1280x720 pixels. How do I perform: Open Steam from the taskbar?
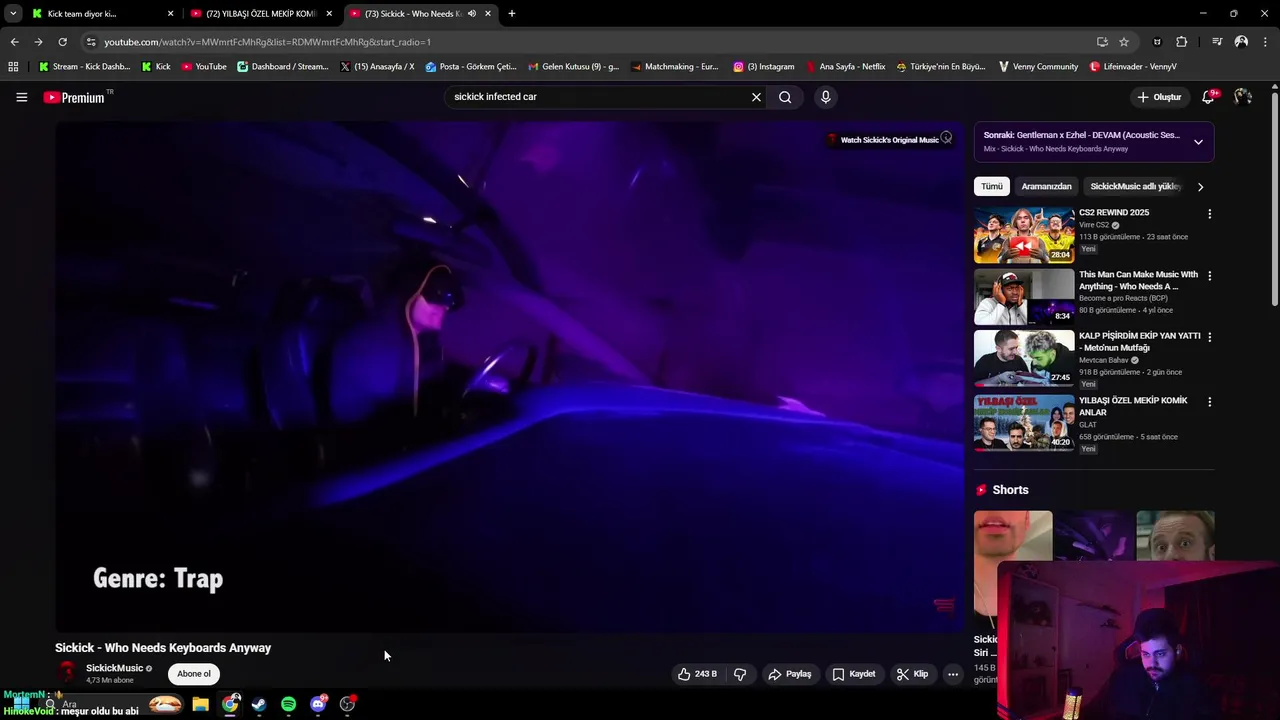click(x=259, y=704)
